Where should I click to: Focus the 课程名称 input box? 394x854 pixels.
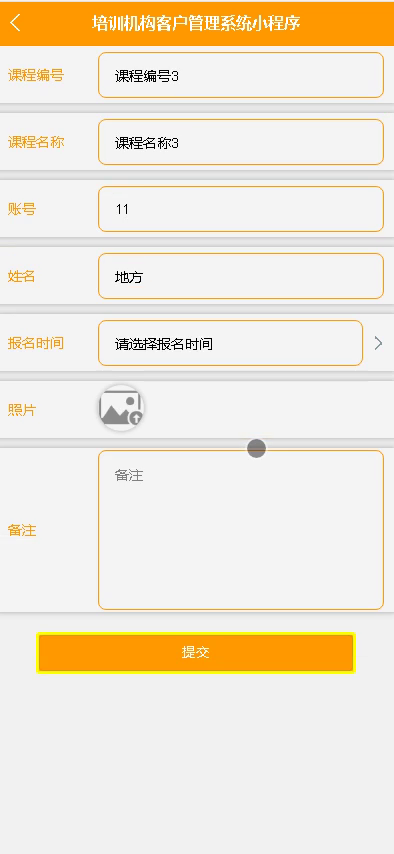(241, 142)
